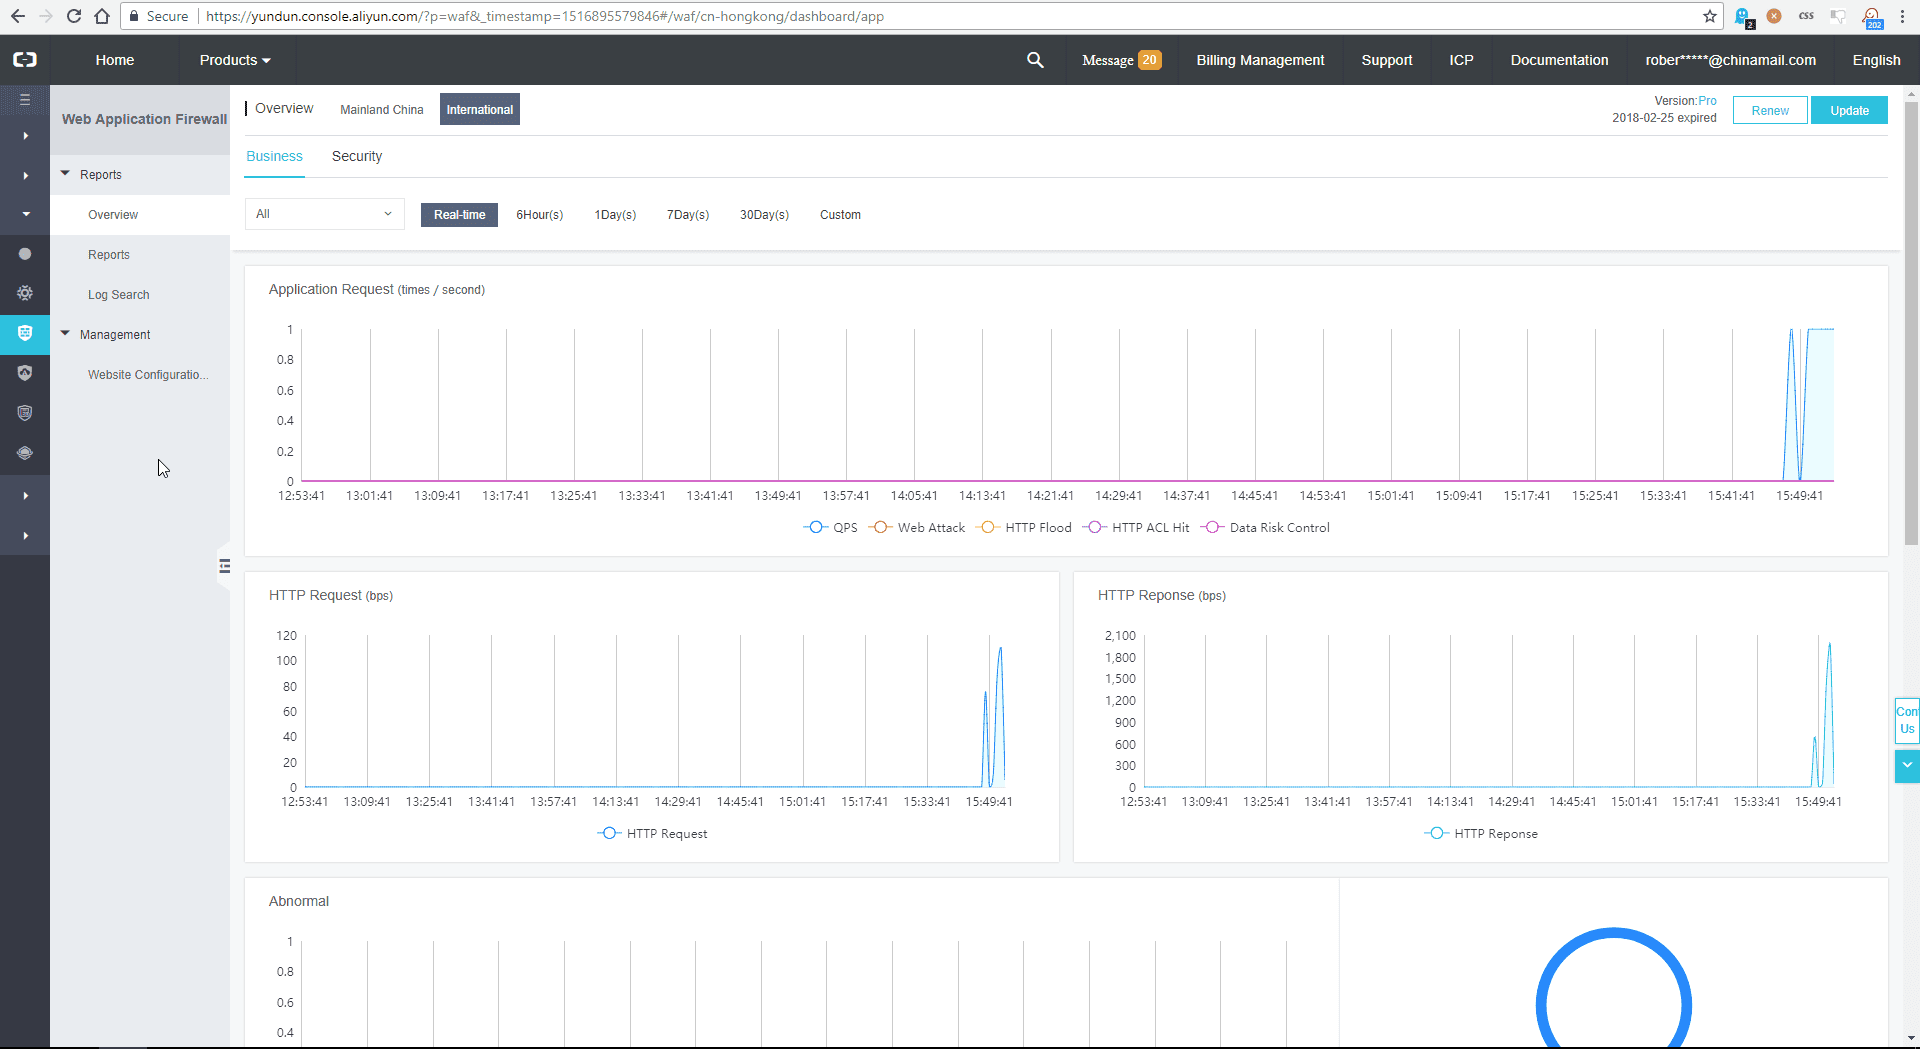Click the thumbs-down extension icon

pyautogui.click(x=1838, y=16)
